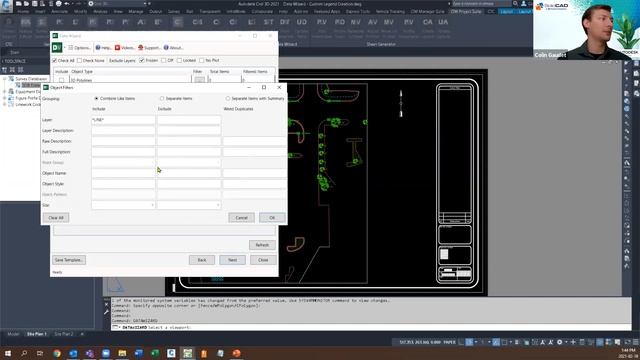Toggle the Locked exclude-layers checkbox
640x360 pixels.
click(179, 60)
